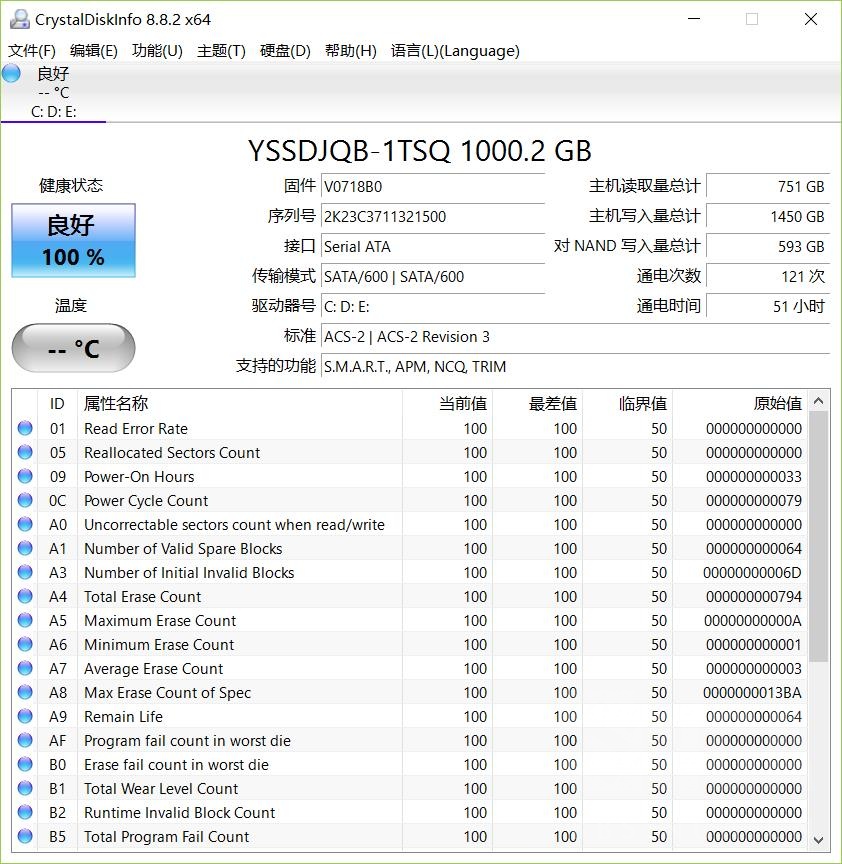The image size is (842, 864).
Task: Click the status LED beside Power-On Hours
Action: (24, 476)
